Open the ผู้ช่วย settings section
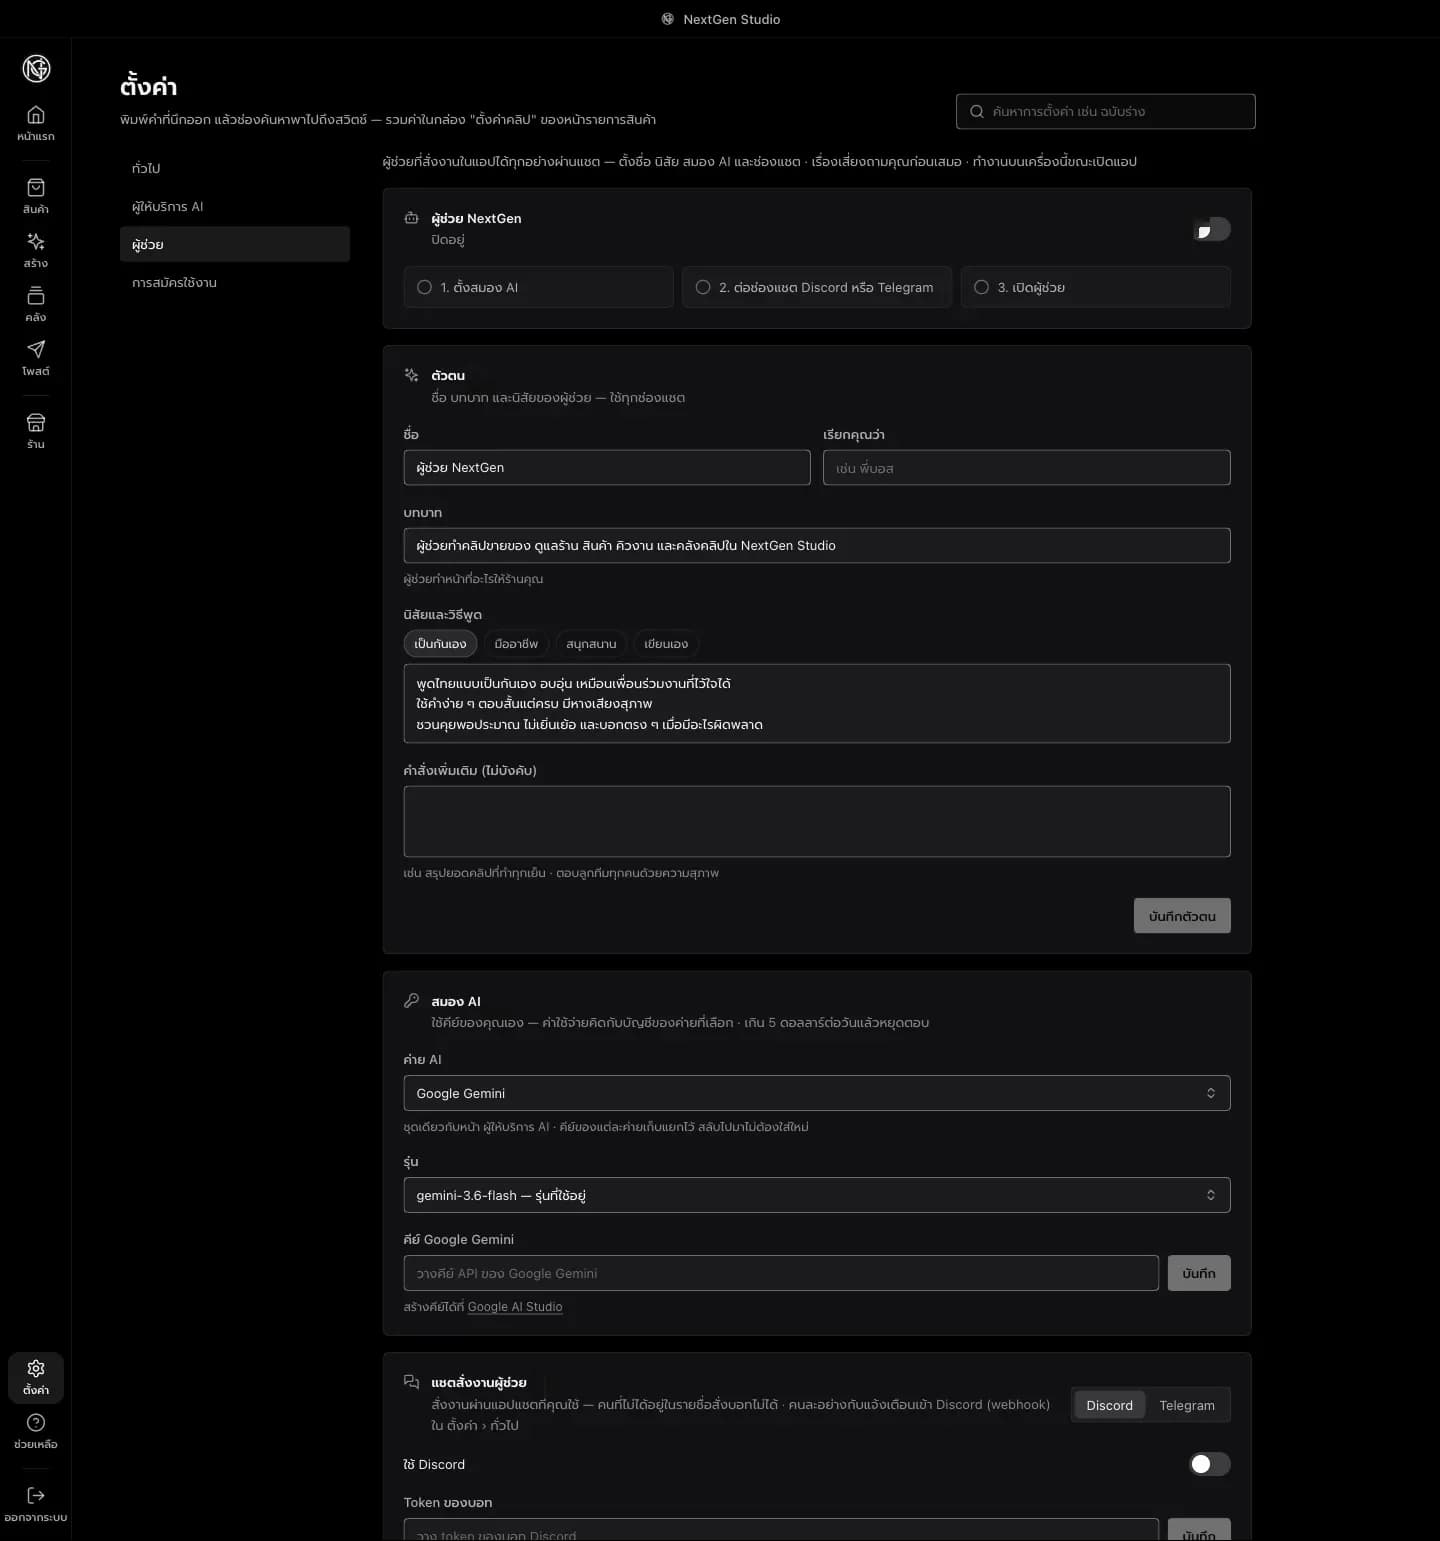The width and height of the screenshot is (1440, 1541). (235, 244)
